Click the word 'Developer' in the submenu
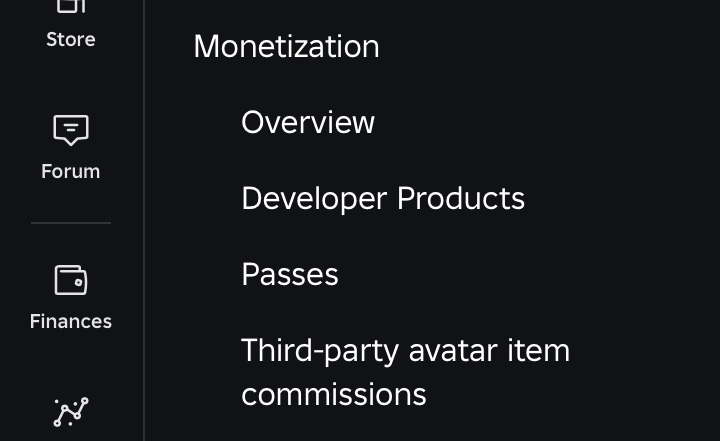Image resolution: width=720 pixels, height=441 pixels. (x=314, y=198)
